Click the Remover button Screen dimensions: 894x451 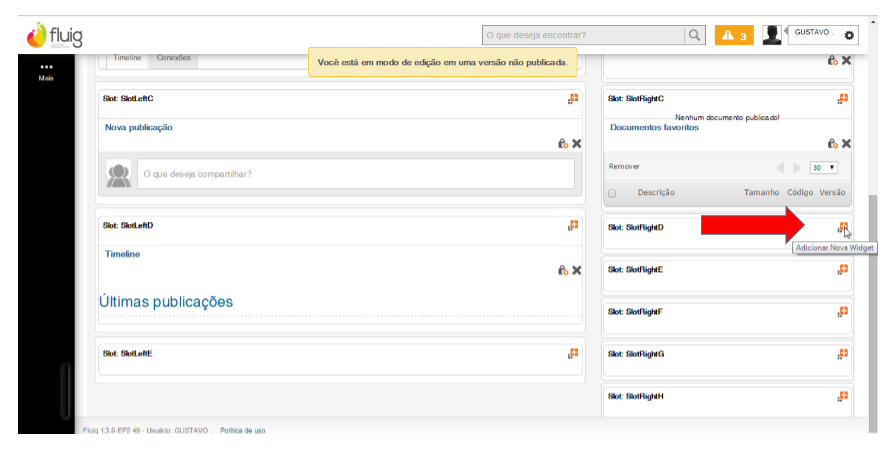624,167
